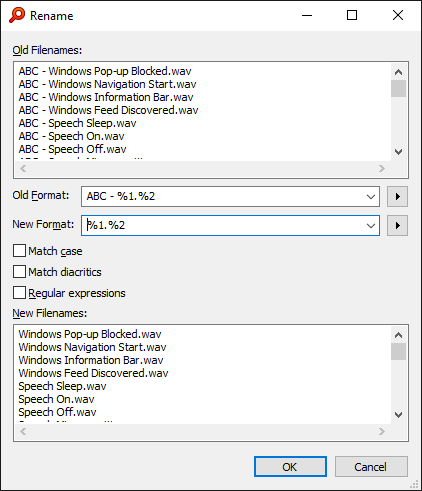Open the New Format arrow menu button

(x=397, y=226)
